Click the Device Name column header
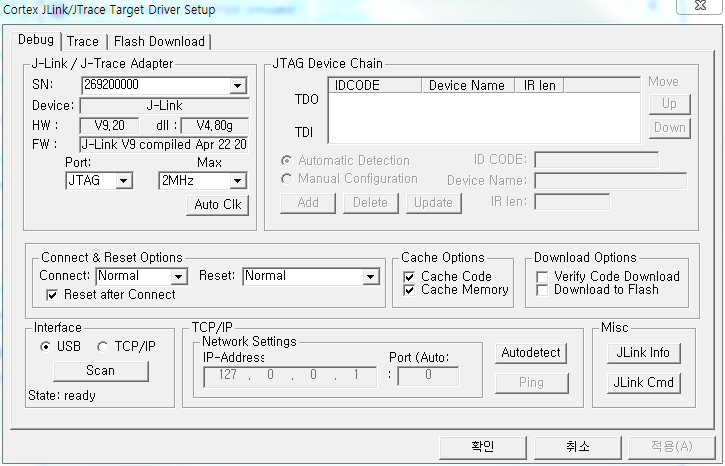The width and height of the screenshot is (725, 466). point(468,86)
